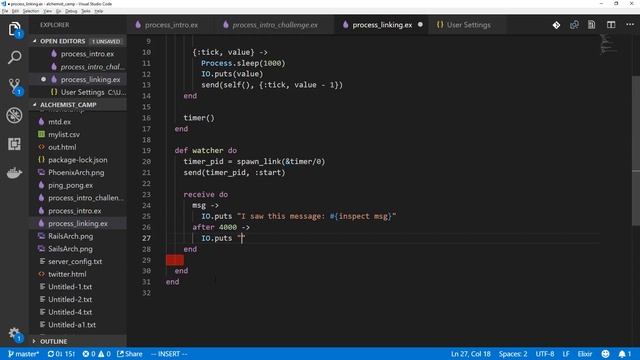Viewport: 640px width, 360px height.
Task: Open the Debug menu
Action: pos(71,11)
